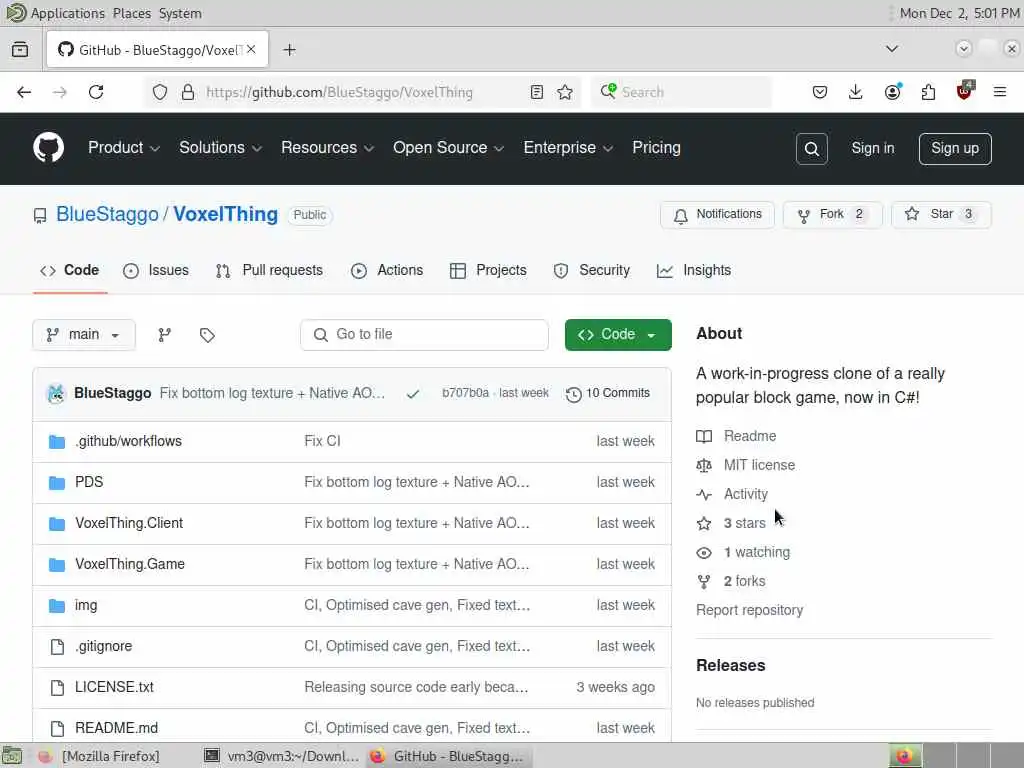Open the README.md file
Viewport: 1024px width, 768px height.
click(116, 729)
